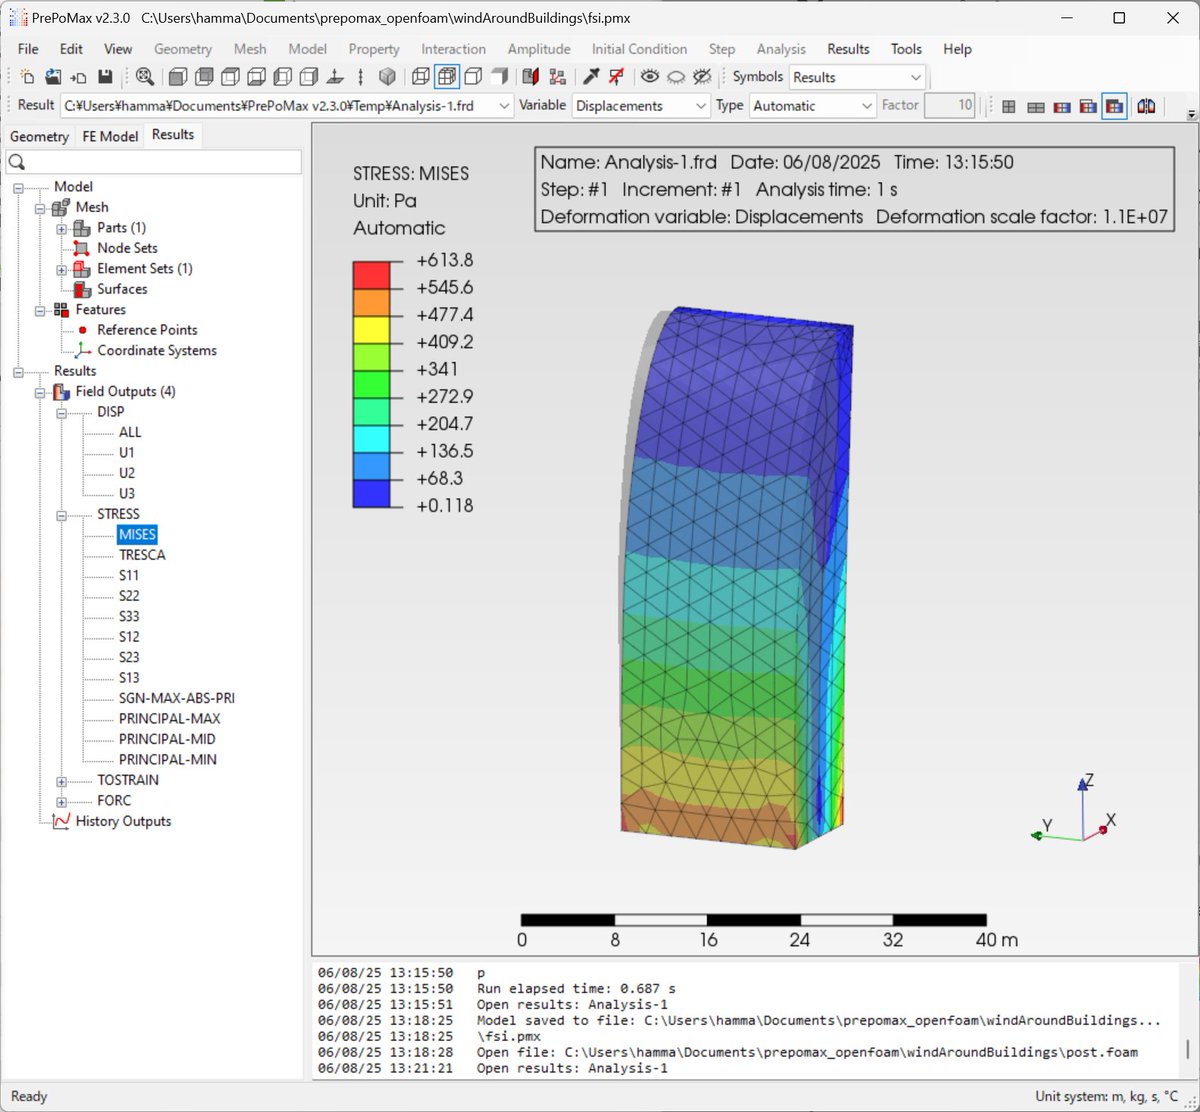Click the Import file icon
Viewport: 1200px width, 1112px height.
click(x=79, y=77)
